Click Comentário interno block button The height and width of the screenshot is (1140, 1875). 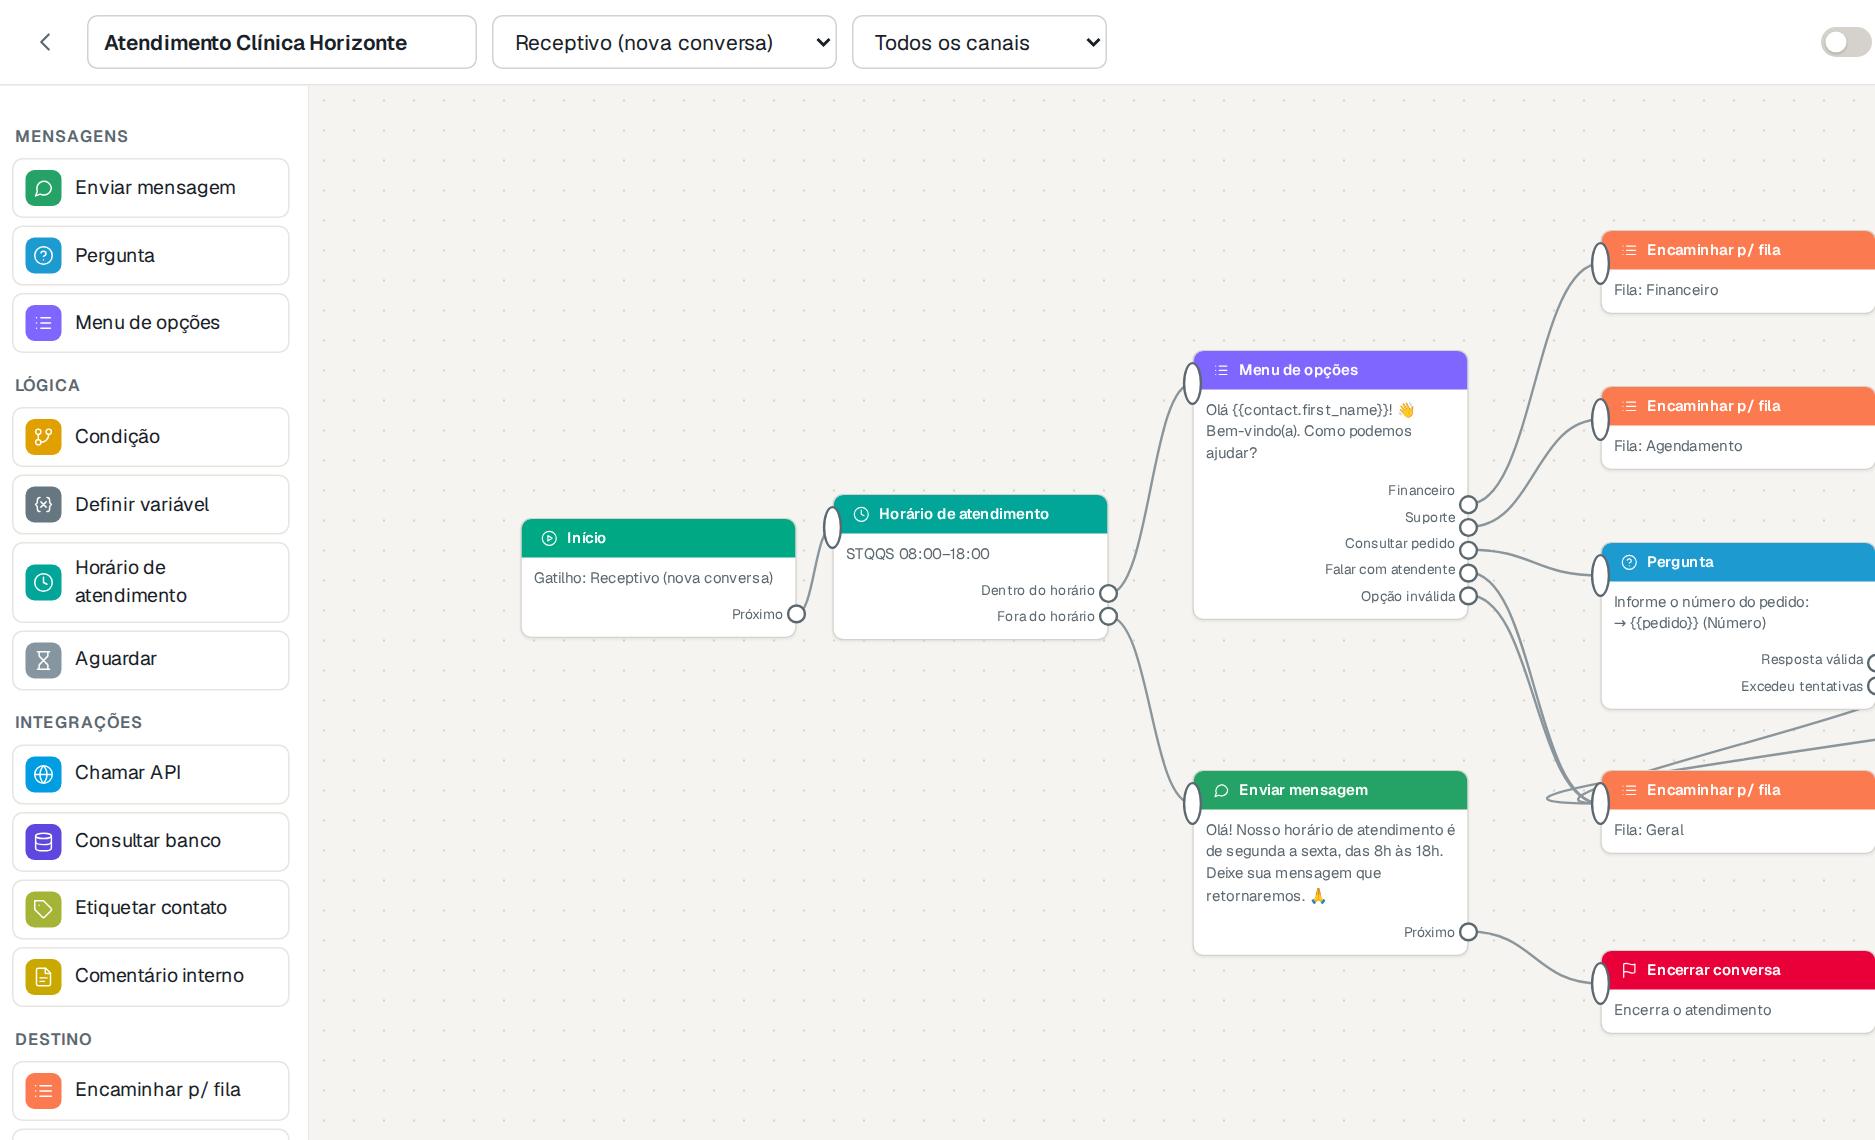[x=151, y=977]
